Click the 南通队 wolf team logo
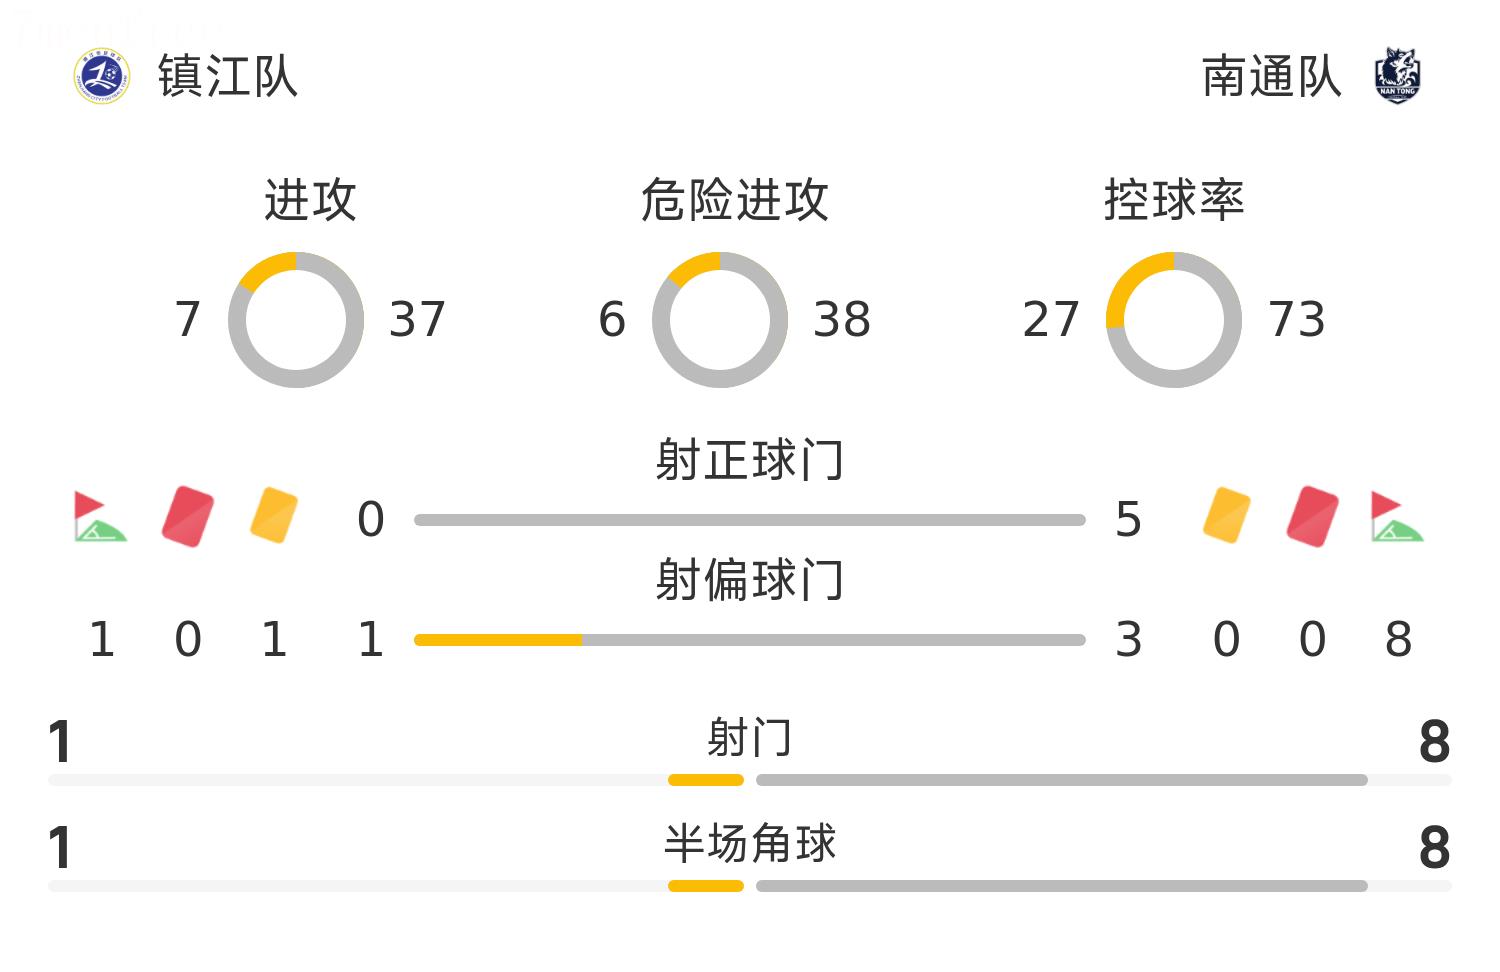The image size is (1500, 972). [1397, 76]
